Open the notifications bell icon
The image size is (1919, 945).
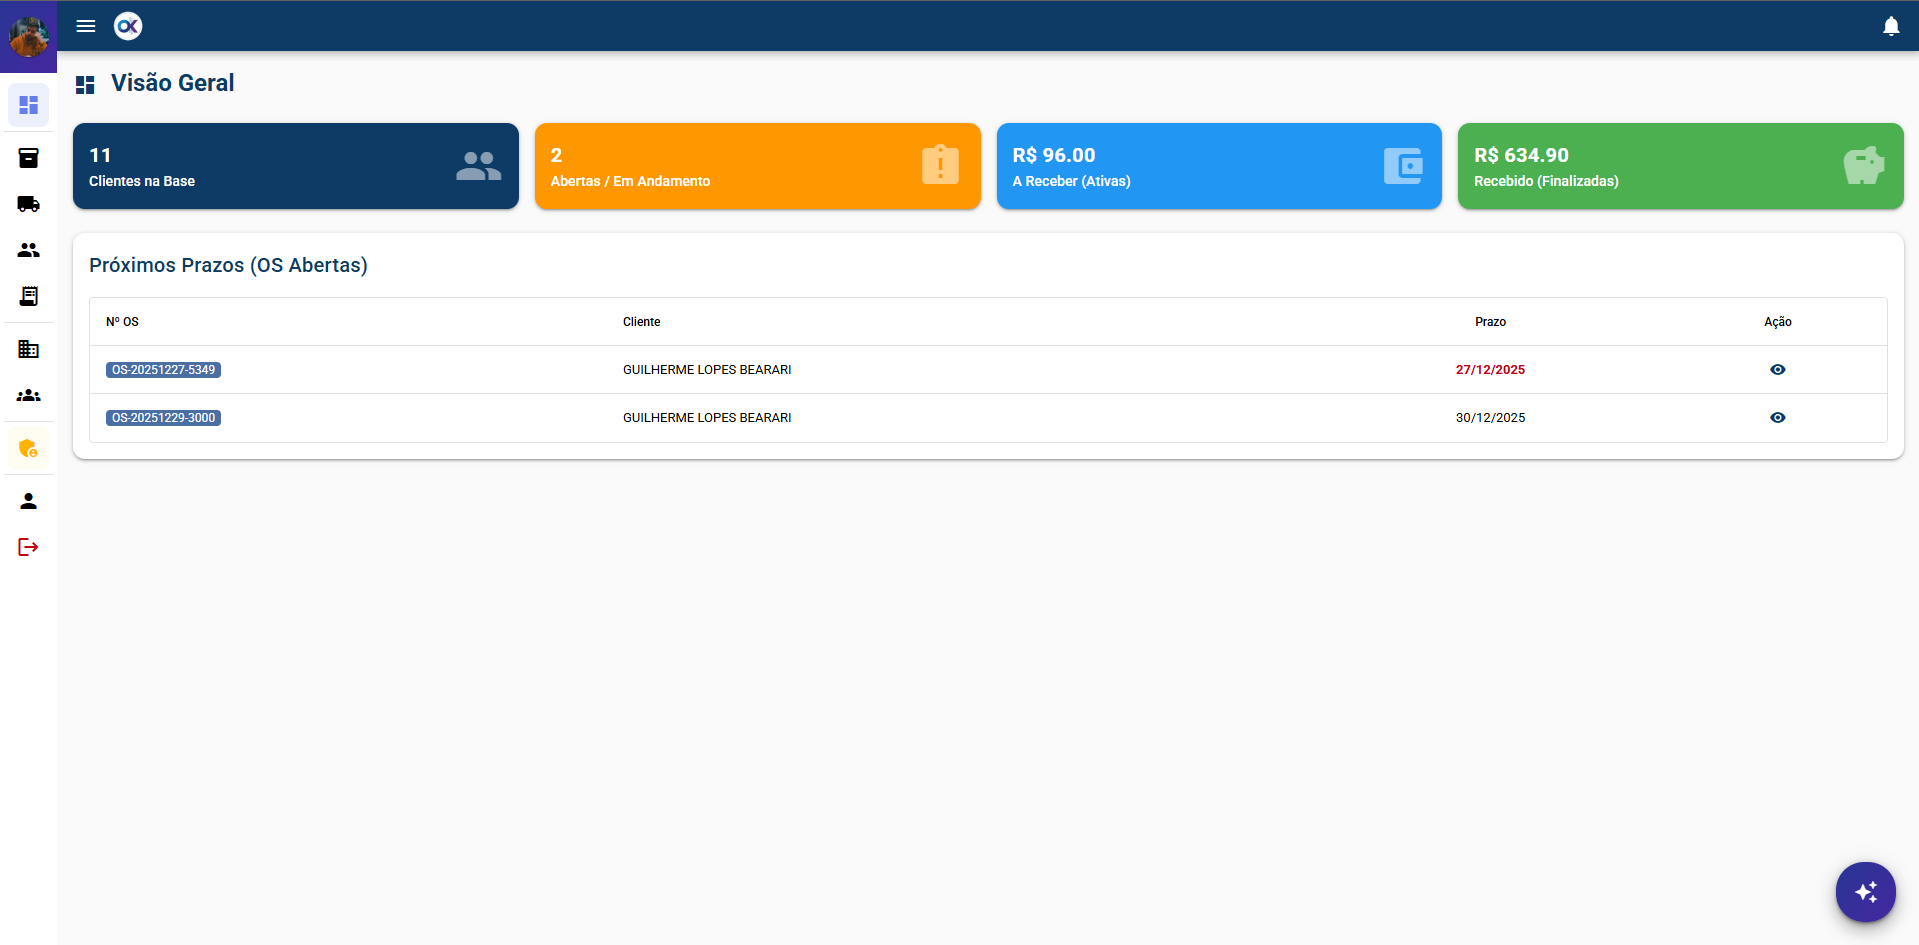pyautogui.click(x=1890, y=25)
